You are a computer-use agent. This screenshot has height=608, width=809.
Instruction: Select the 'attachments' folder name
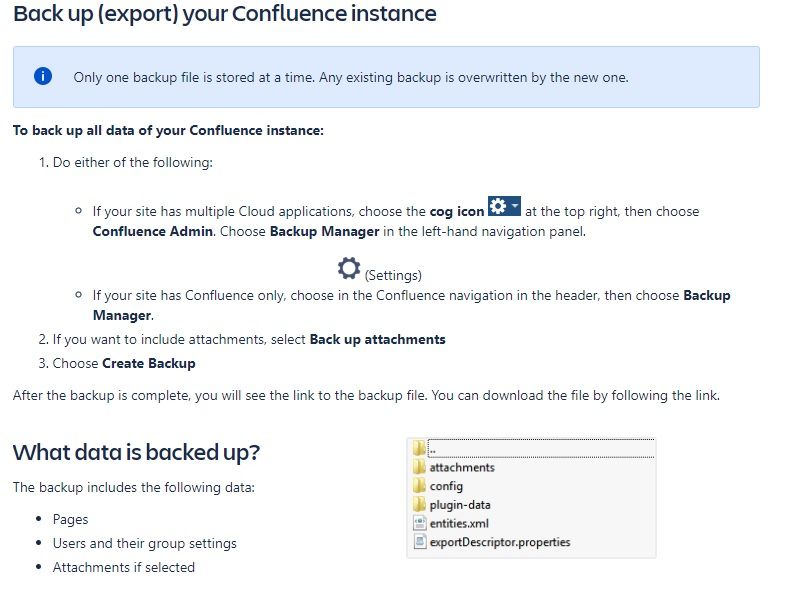click(x=462, y=468)
